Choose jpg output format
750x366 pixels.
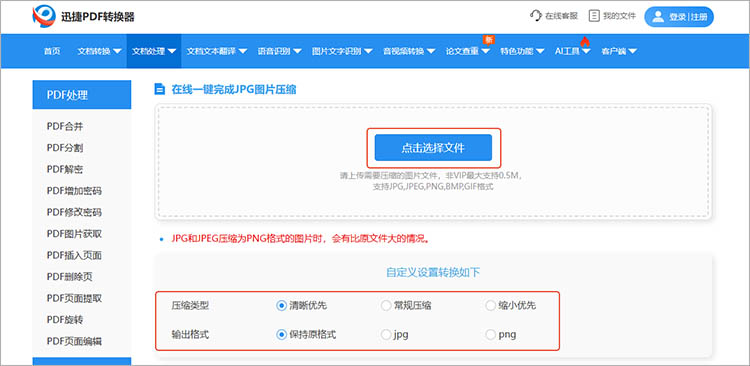click(386, 334)
